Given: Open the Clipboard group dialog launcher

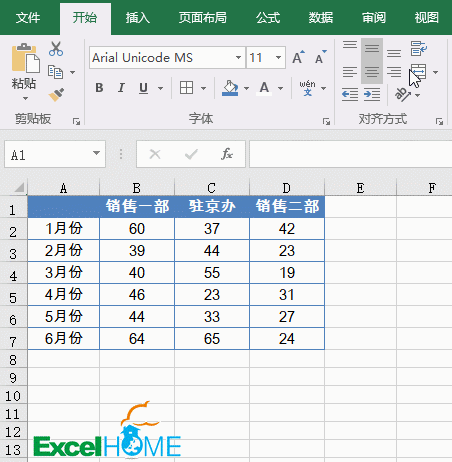Looking at the screenshot, I should [x=76, y=122].
